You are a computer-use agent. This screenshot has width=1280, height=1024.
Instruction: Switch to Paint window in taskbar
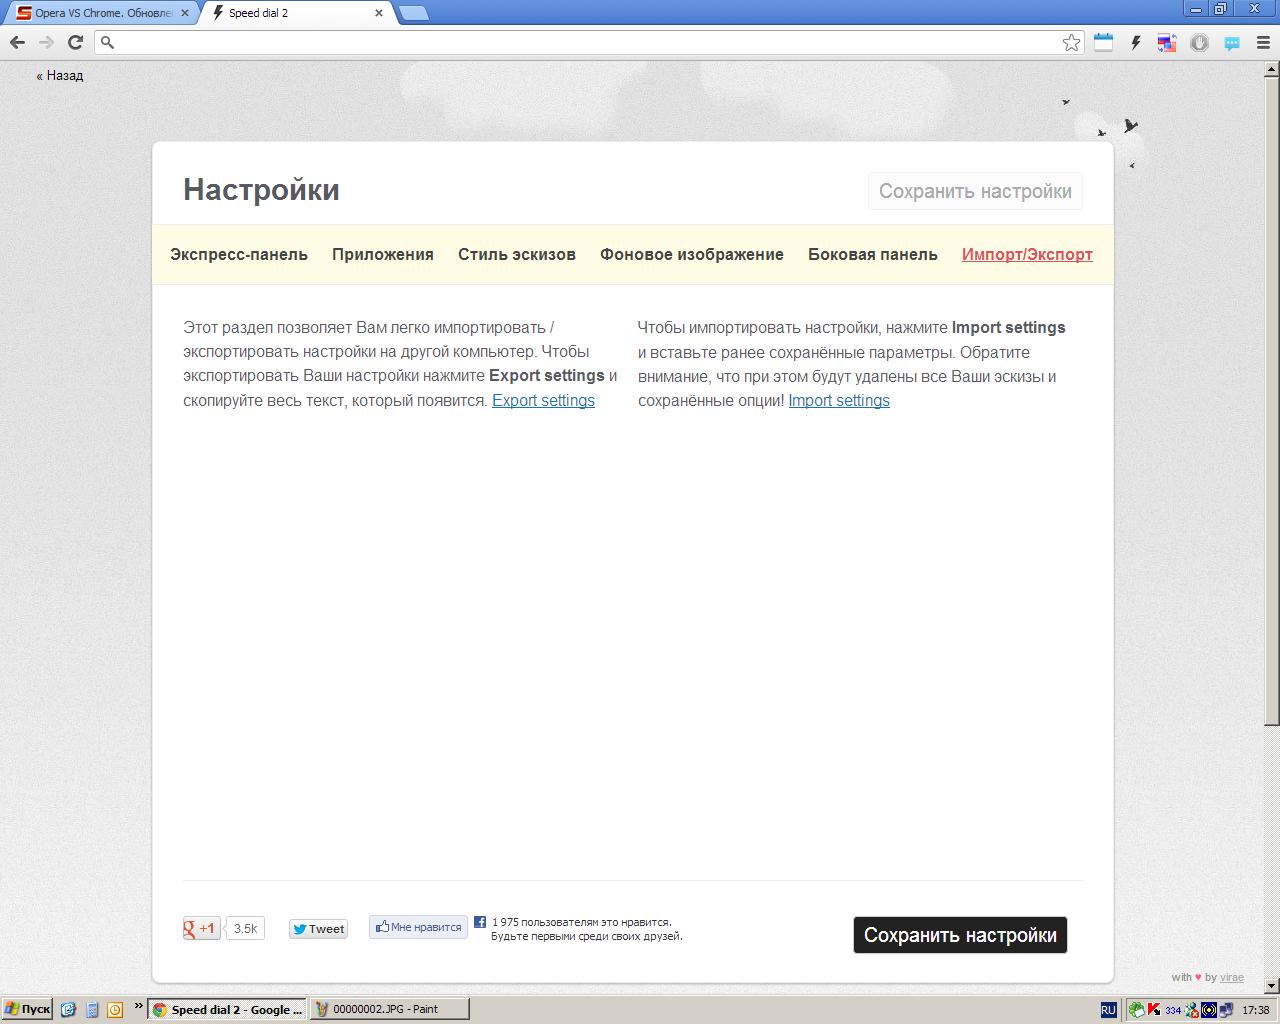pos(388,1009)
